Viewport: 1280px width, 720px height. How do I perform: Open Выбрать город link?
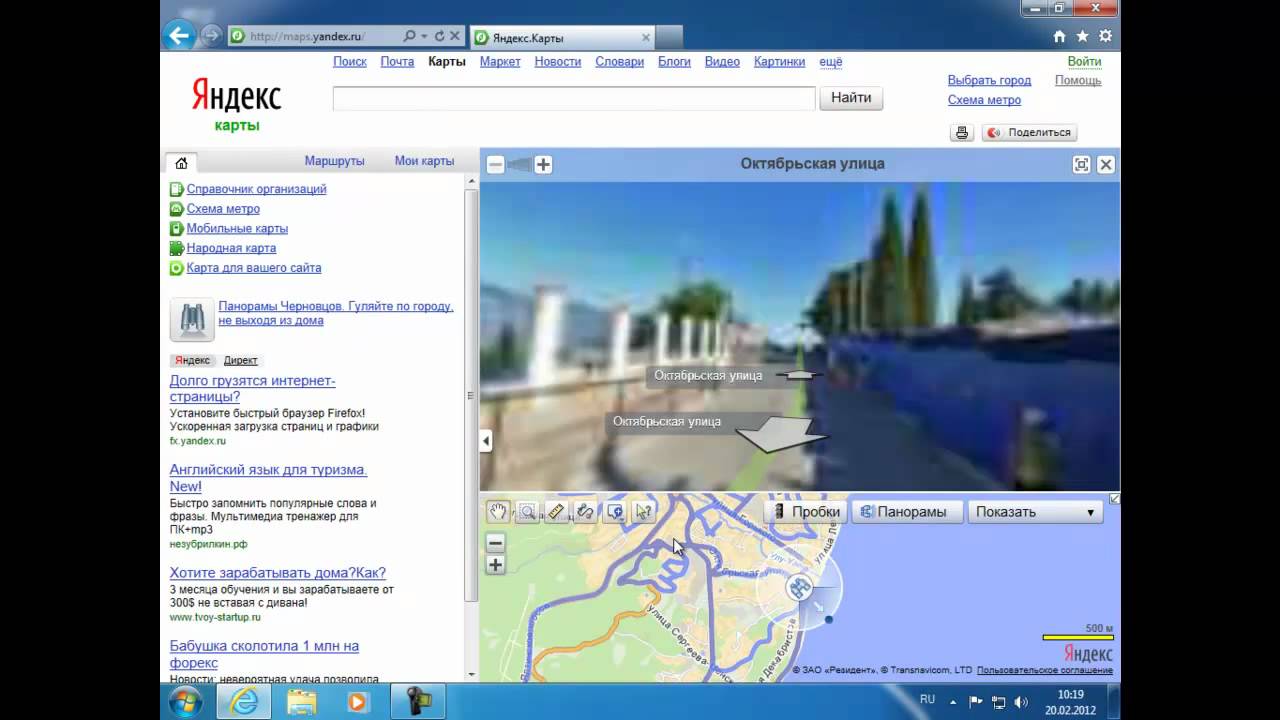[x=989, y=80]
